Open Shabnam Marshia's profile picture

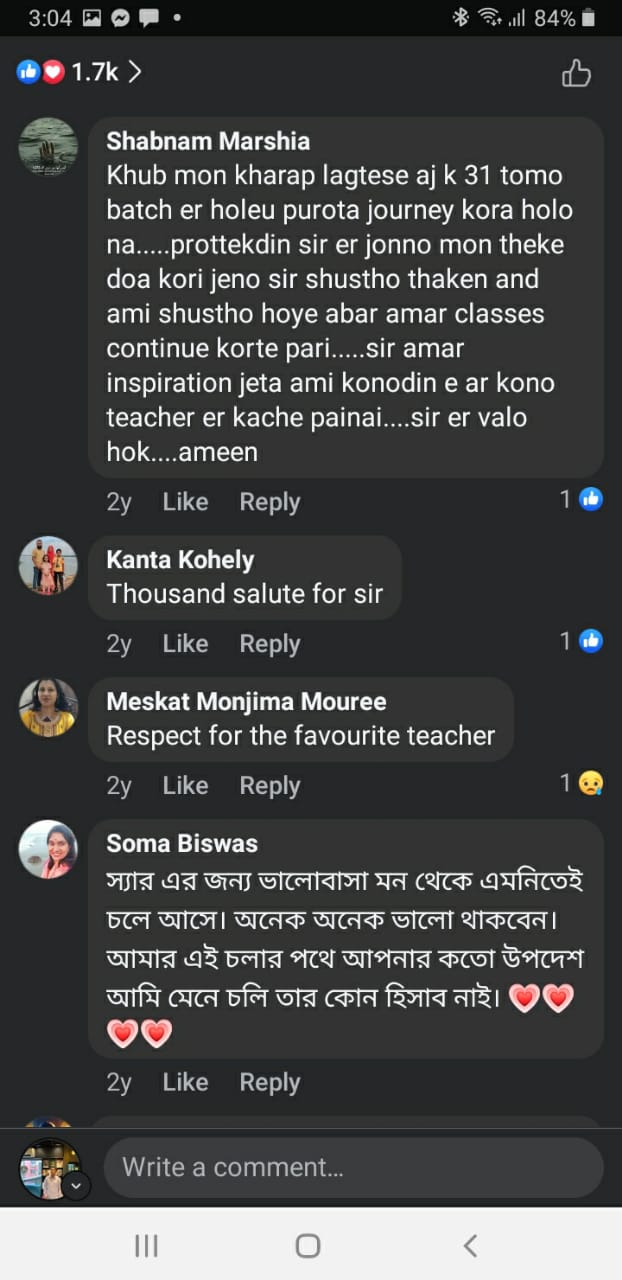click(x=48, y=147)
